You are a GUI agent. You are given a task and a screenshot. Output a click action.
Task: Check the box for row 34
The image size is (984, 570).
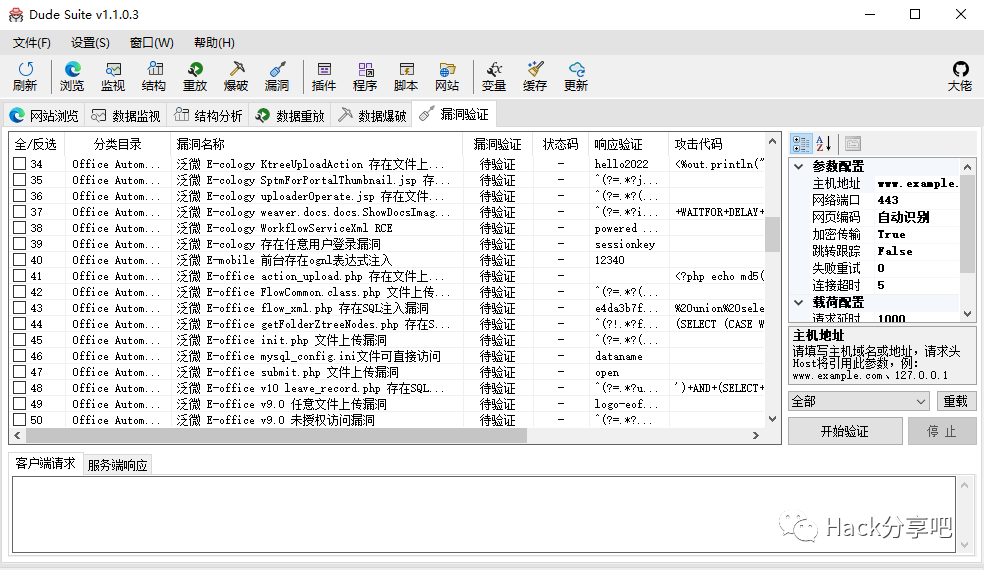pos(19,164)
